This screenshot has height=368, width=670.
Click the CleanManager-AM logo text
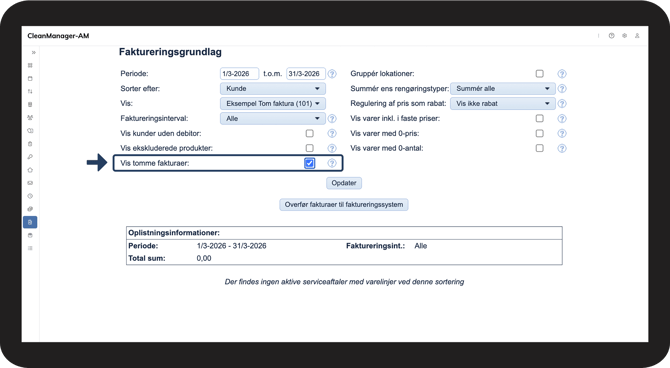(58, 36)
